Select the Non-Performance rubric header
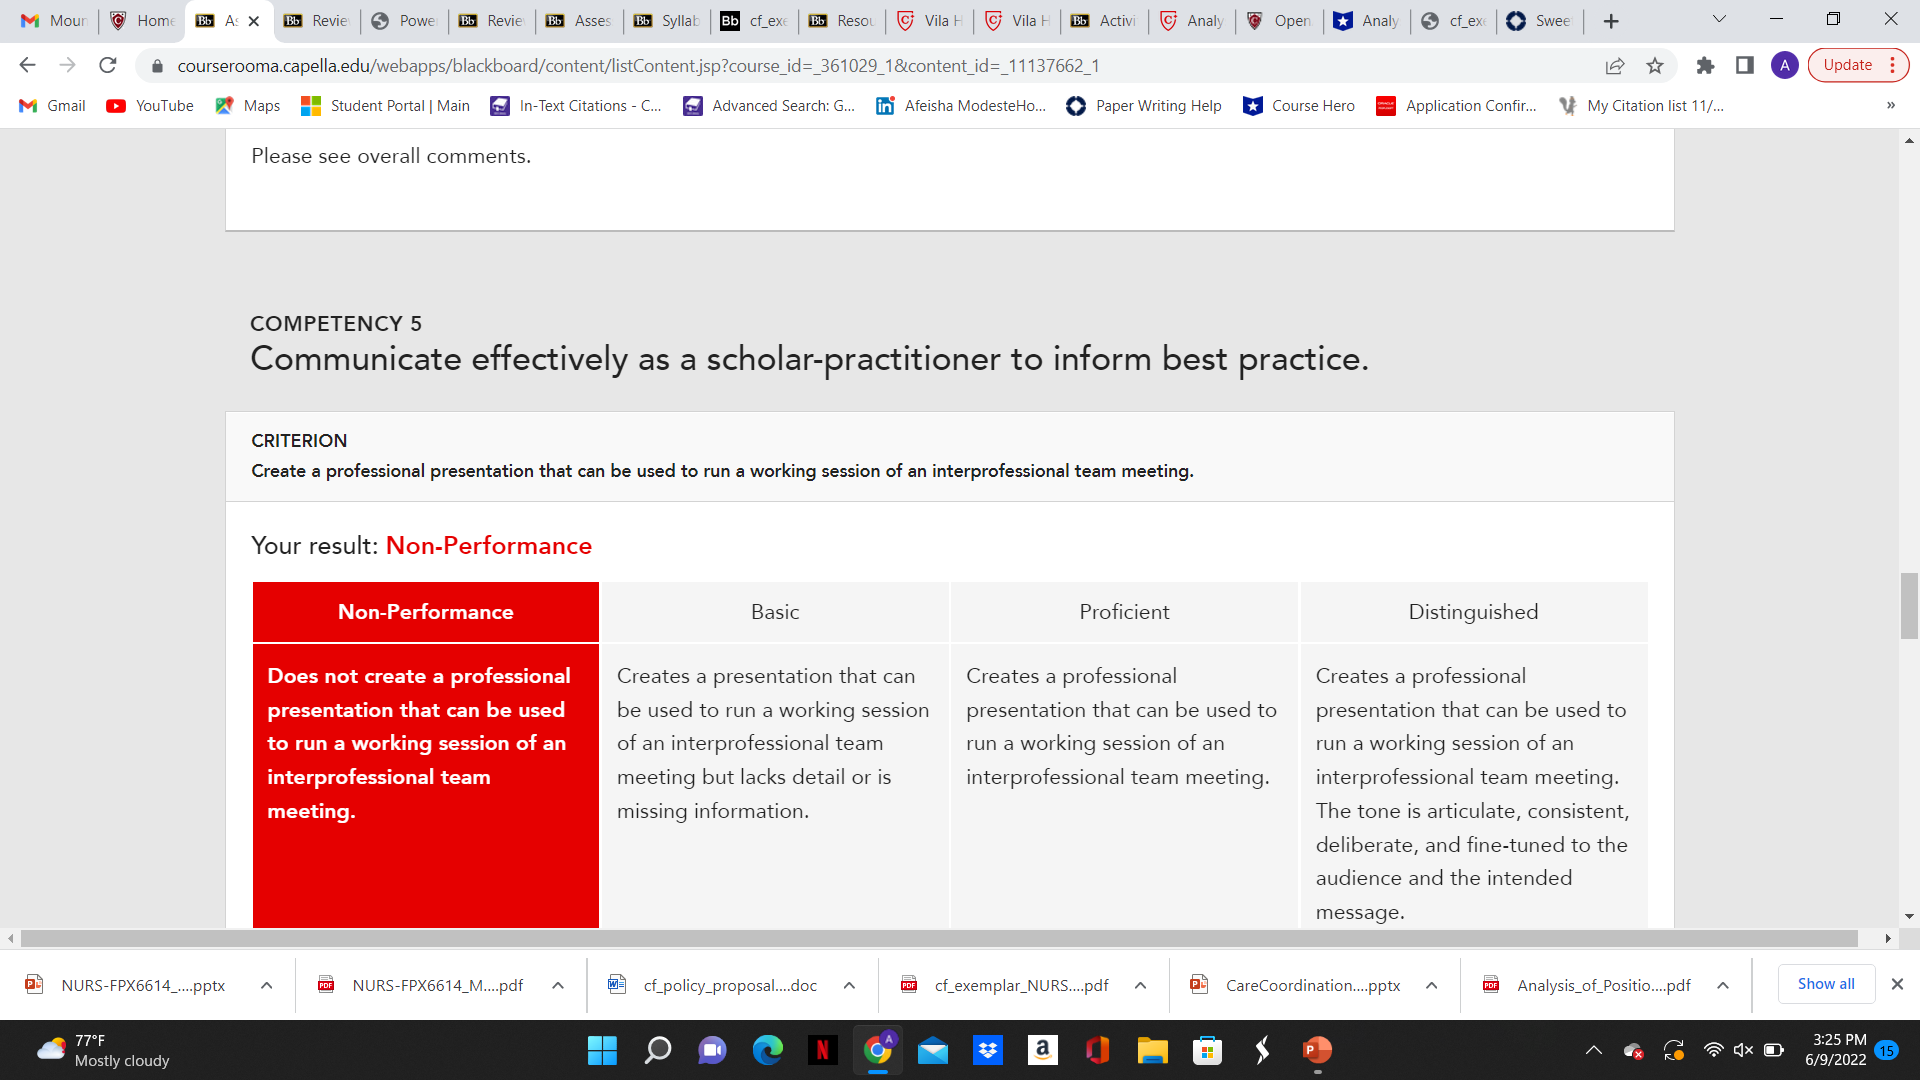 pyautogui.click(x=426, y=612)
